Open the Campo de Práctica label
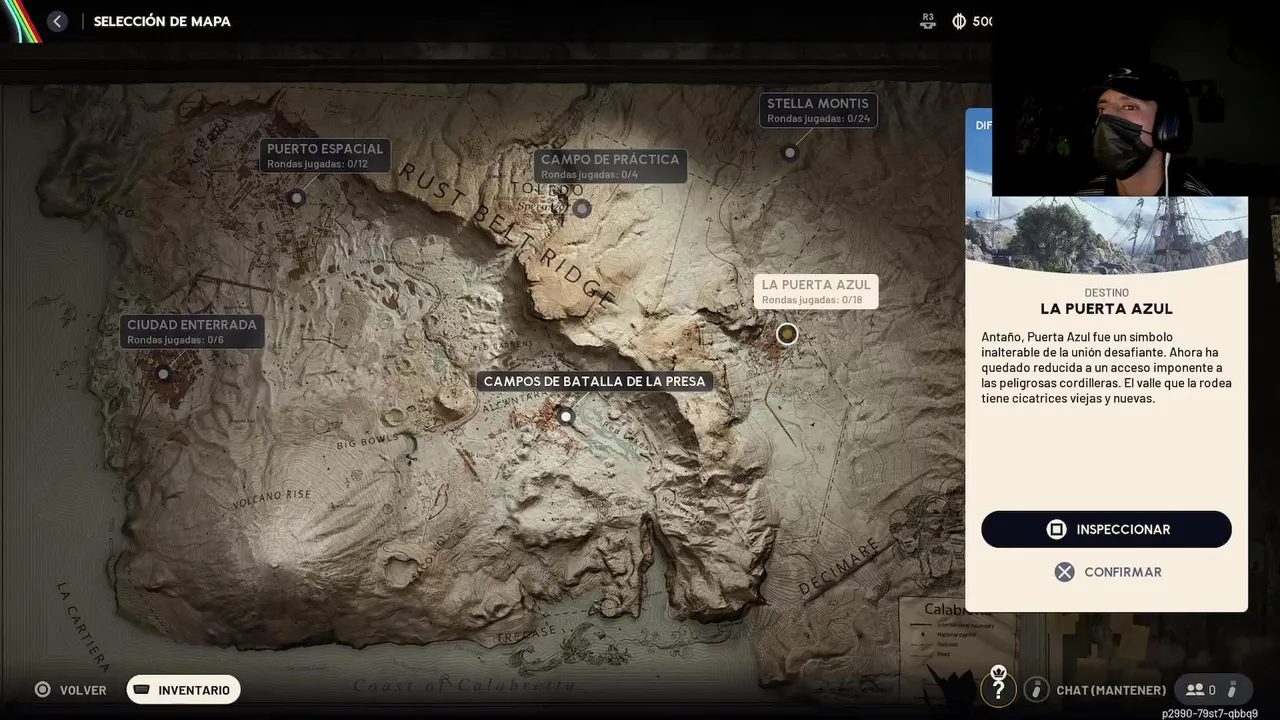The width and height of the screenshot is (1280, 720). [x=610, y=166]
